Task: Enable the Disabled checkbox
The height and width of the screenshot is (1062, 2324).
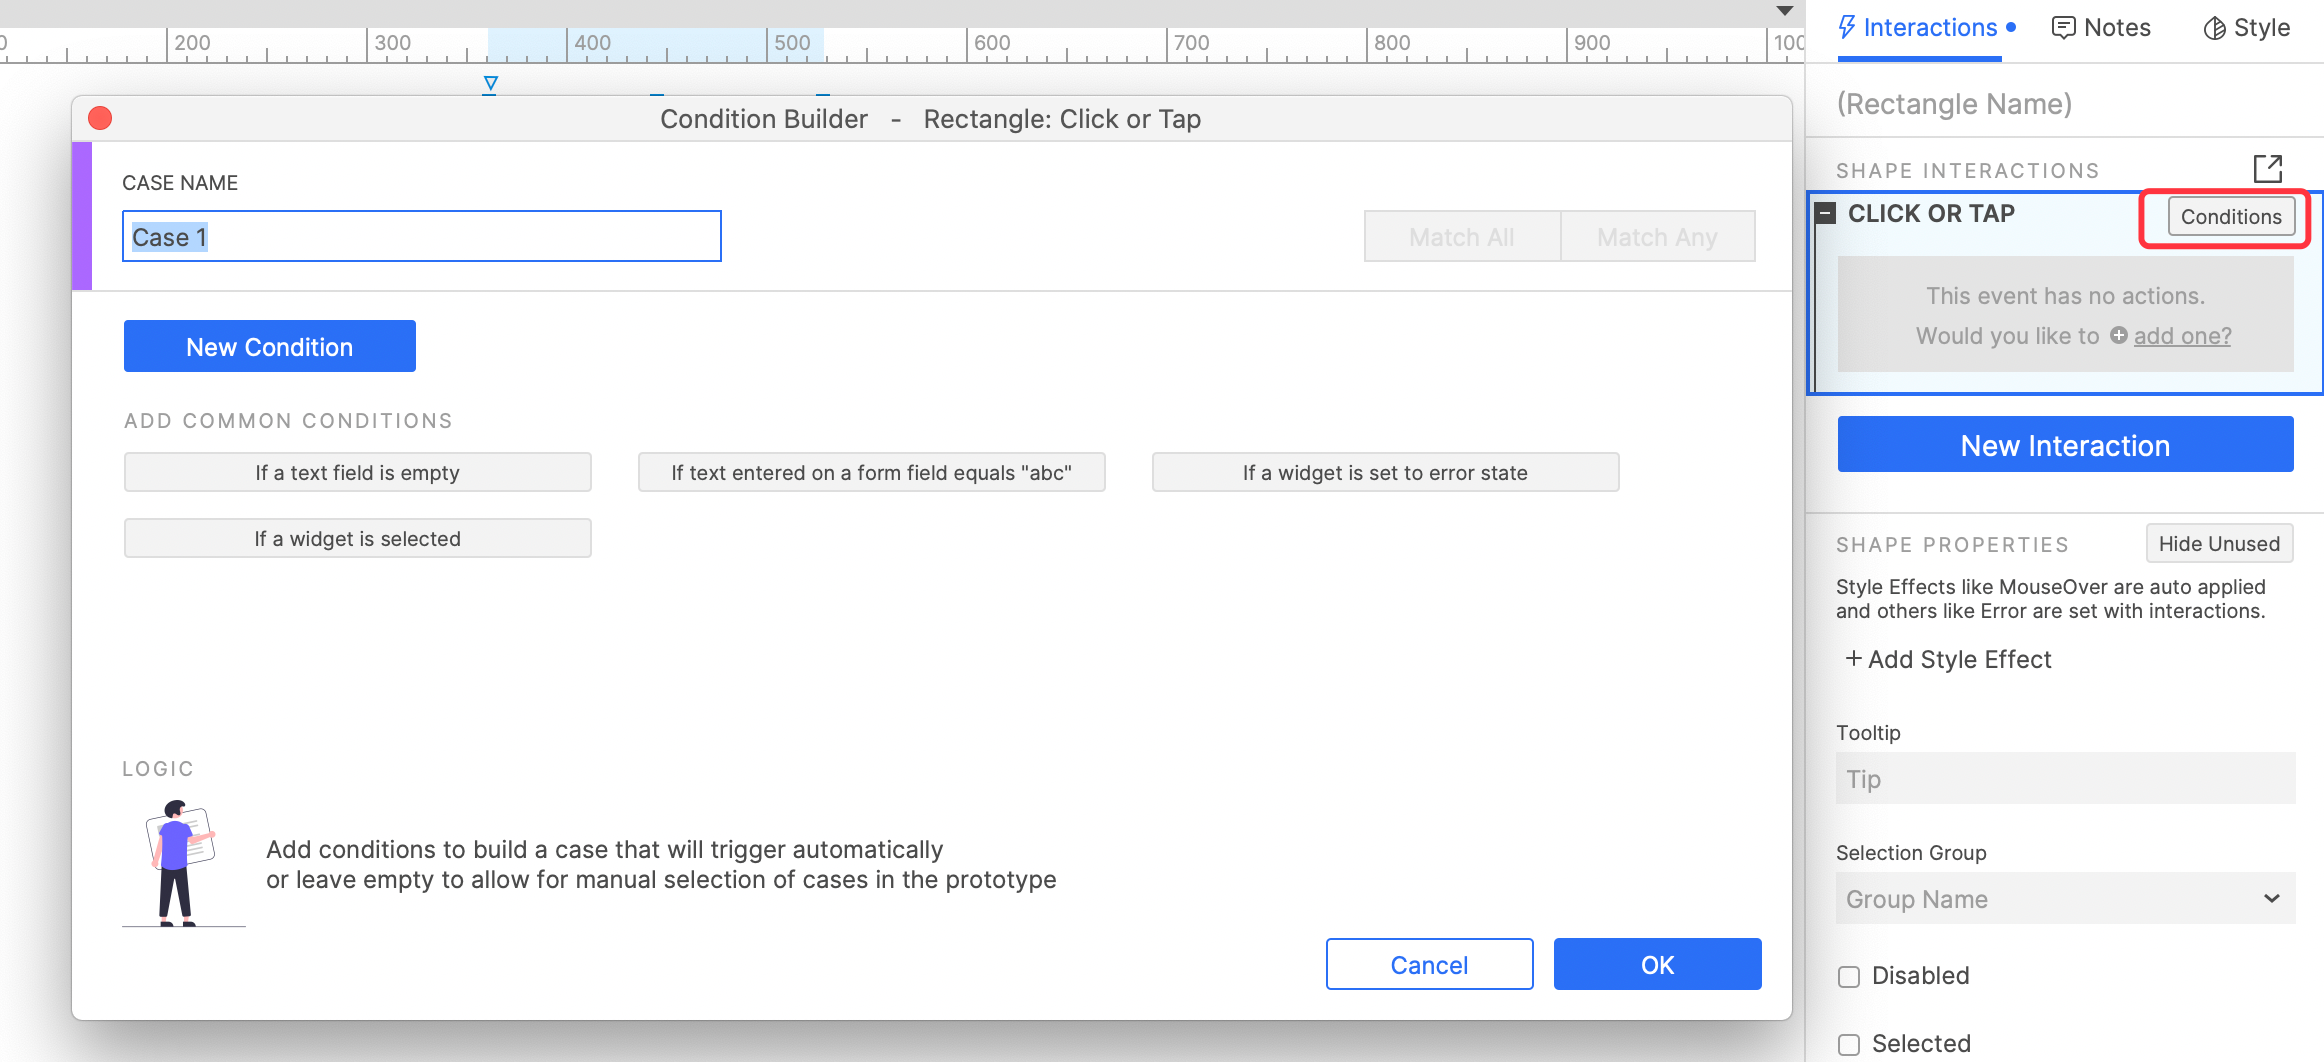Action: tap(1849, 977)
